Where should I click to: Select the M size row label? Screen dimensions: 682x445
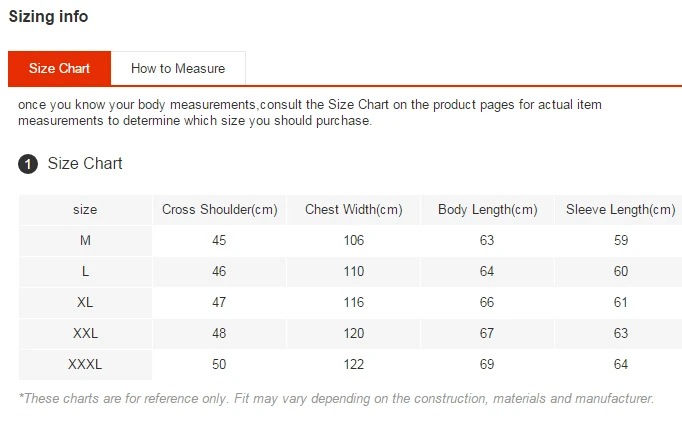click(x=85, y=241)
